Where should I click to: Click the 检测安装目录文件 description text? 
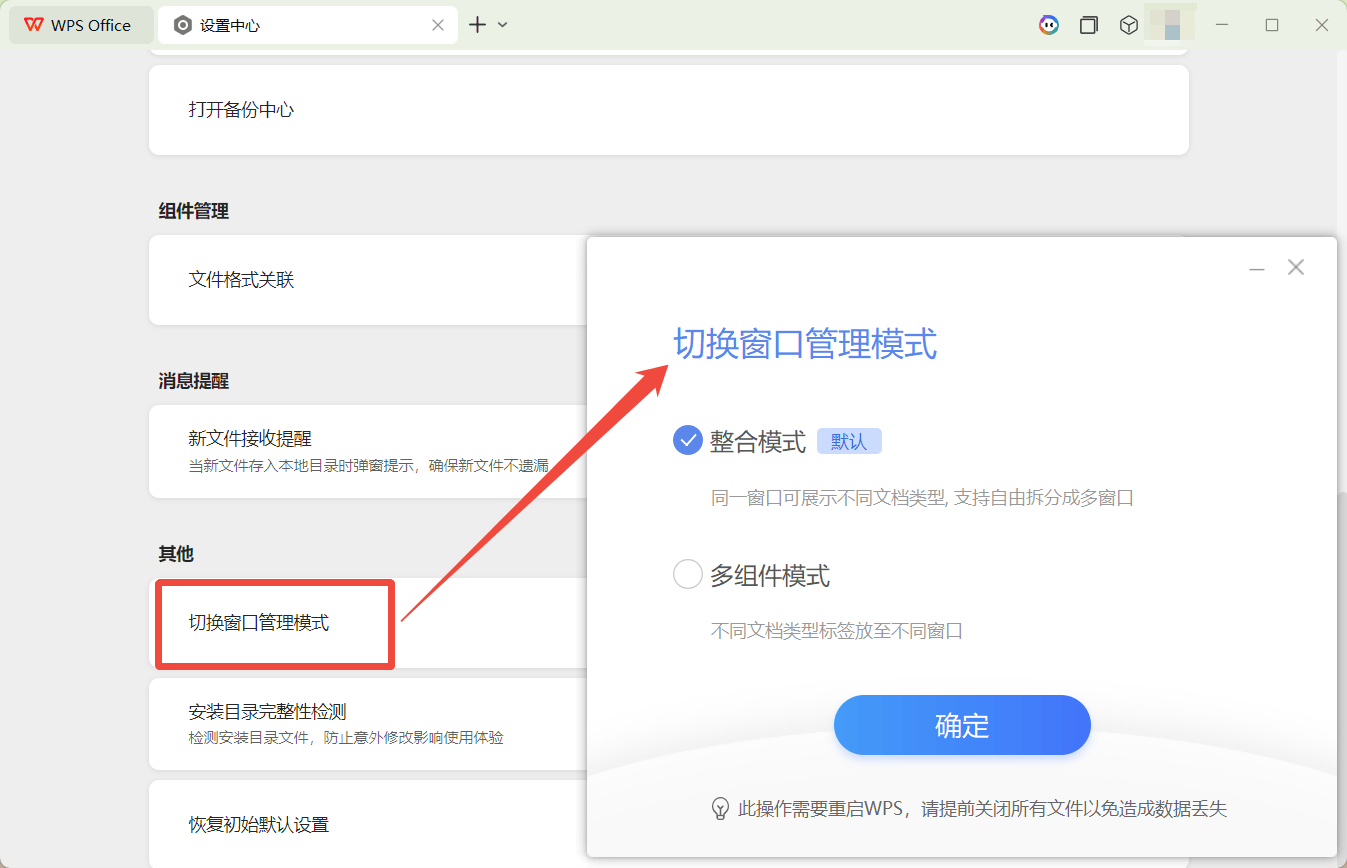coord(346,738)
